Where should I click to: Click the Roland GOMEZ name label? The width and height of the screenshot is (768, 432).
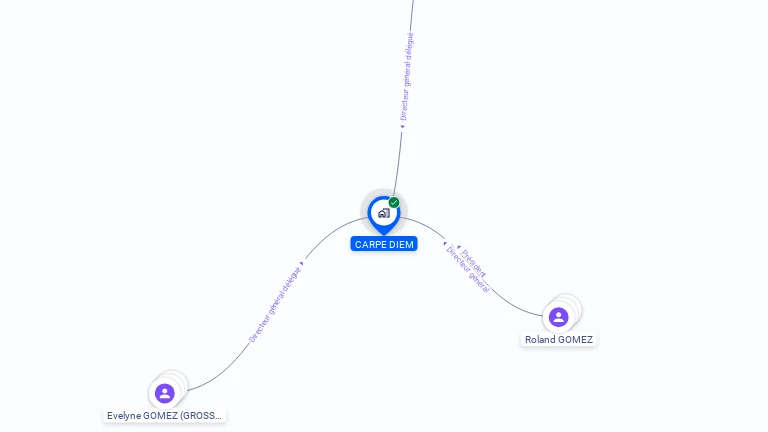558,339
